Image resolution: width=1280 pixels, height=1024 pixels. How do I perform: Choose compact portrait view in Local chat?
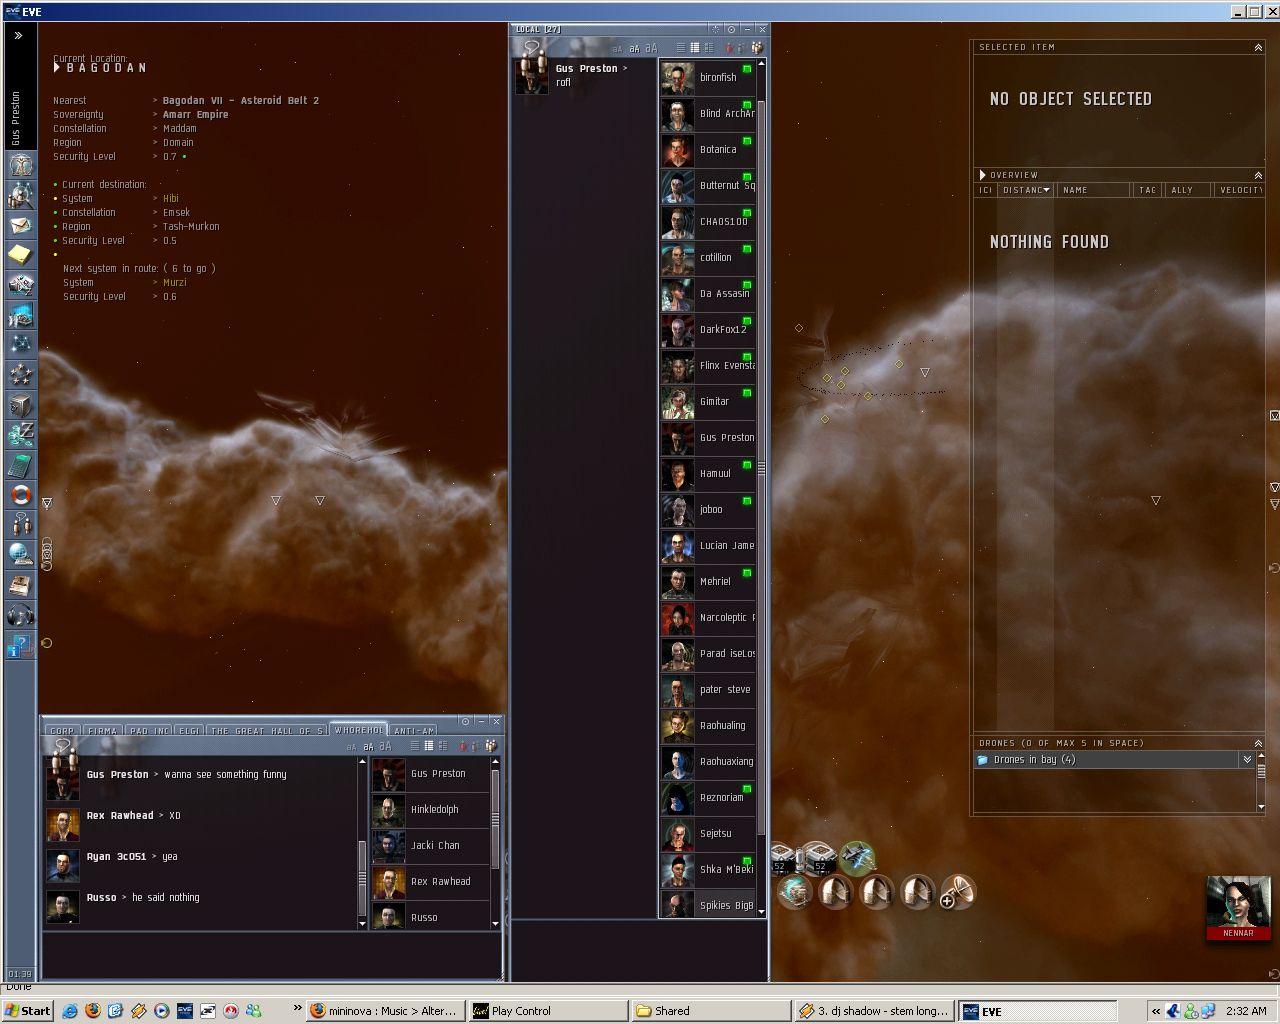[x=695, y=47]
